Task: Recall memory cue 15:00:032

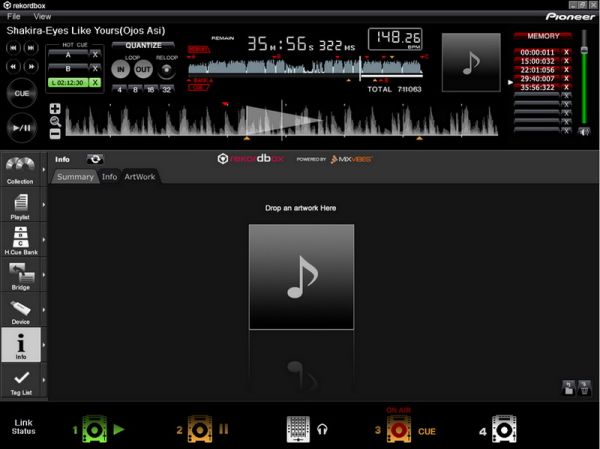Action: point(537,61)
